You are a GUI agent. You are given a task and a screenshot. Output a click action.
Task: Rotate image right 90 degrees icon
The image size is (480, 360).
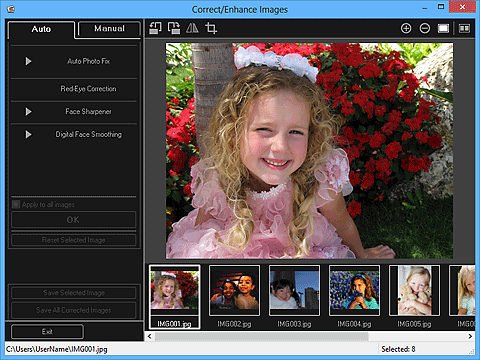(174, 28)
